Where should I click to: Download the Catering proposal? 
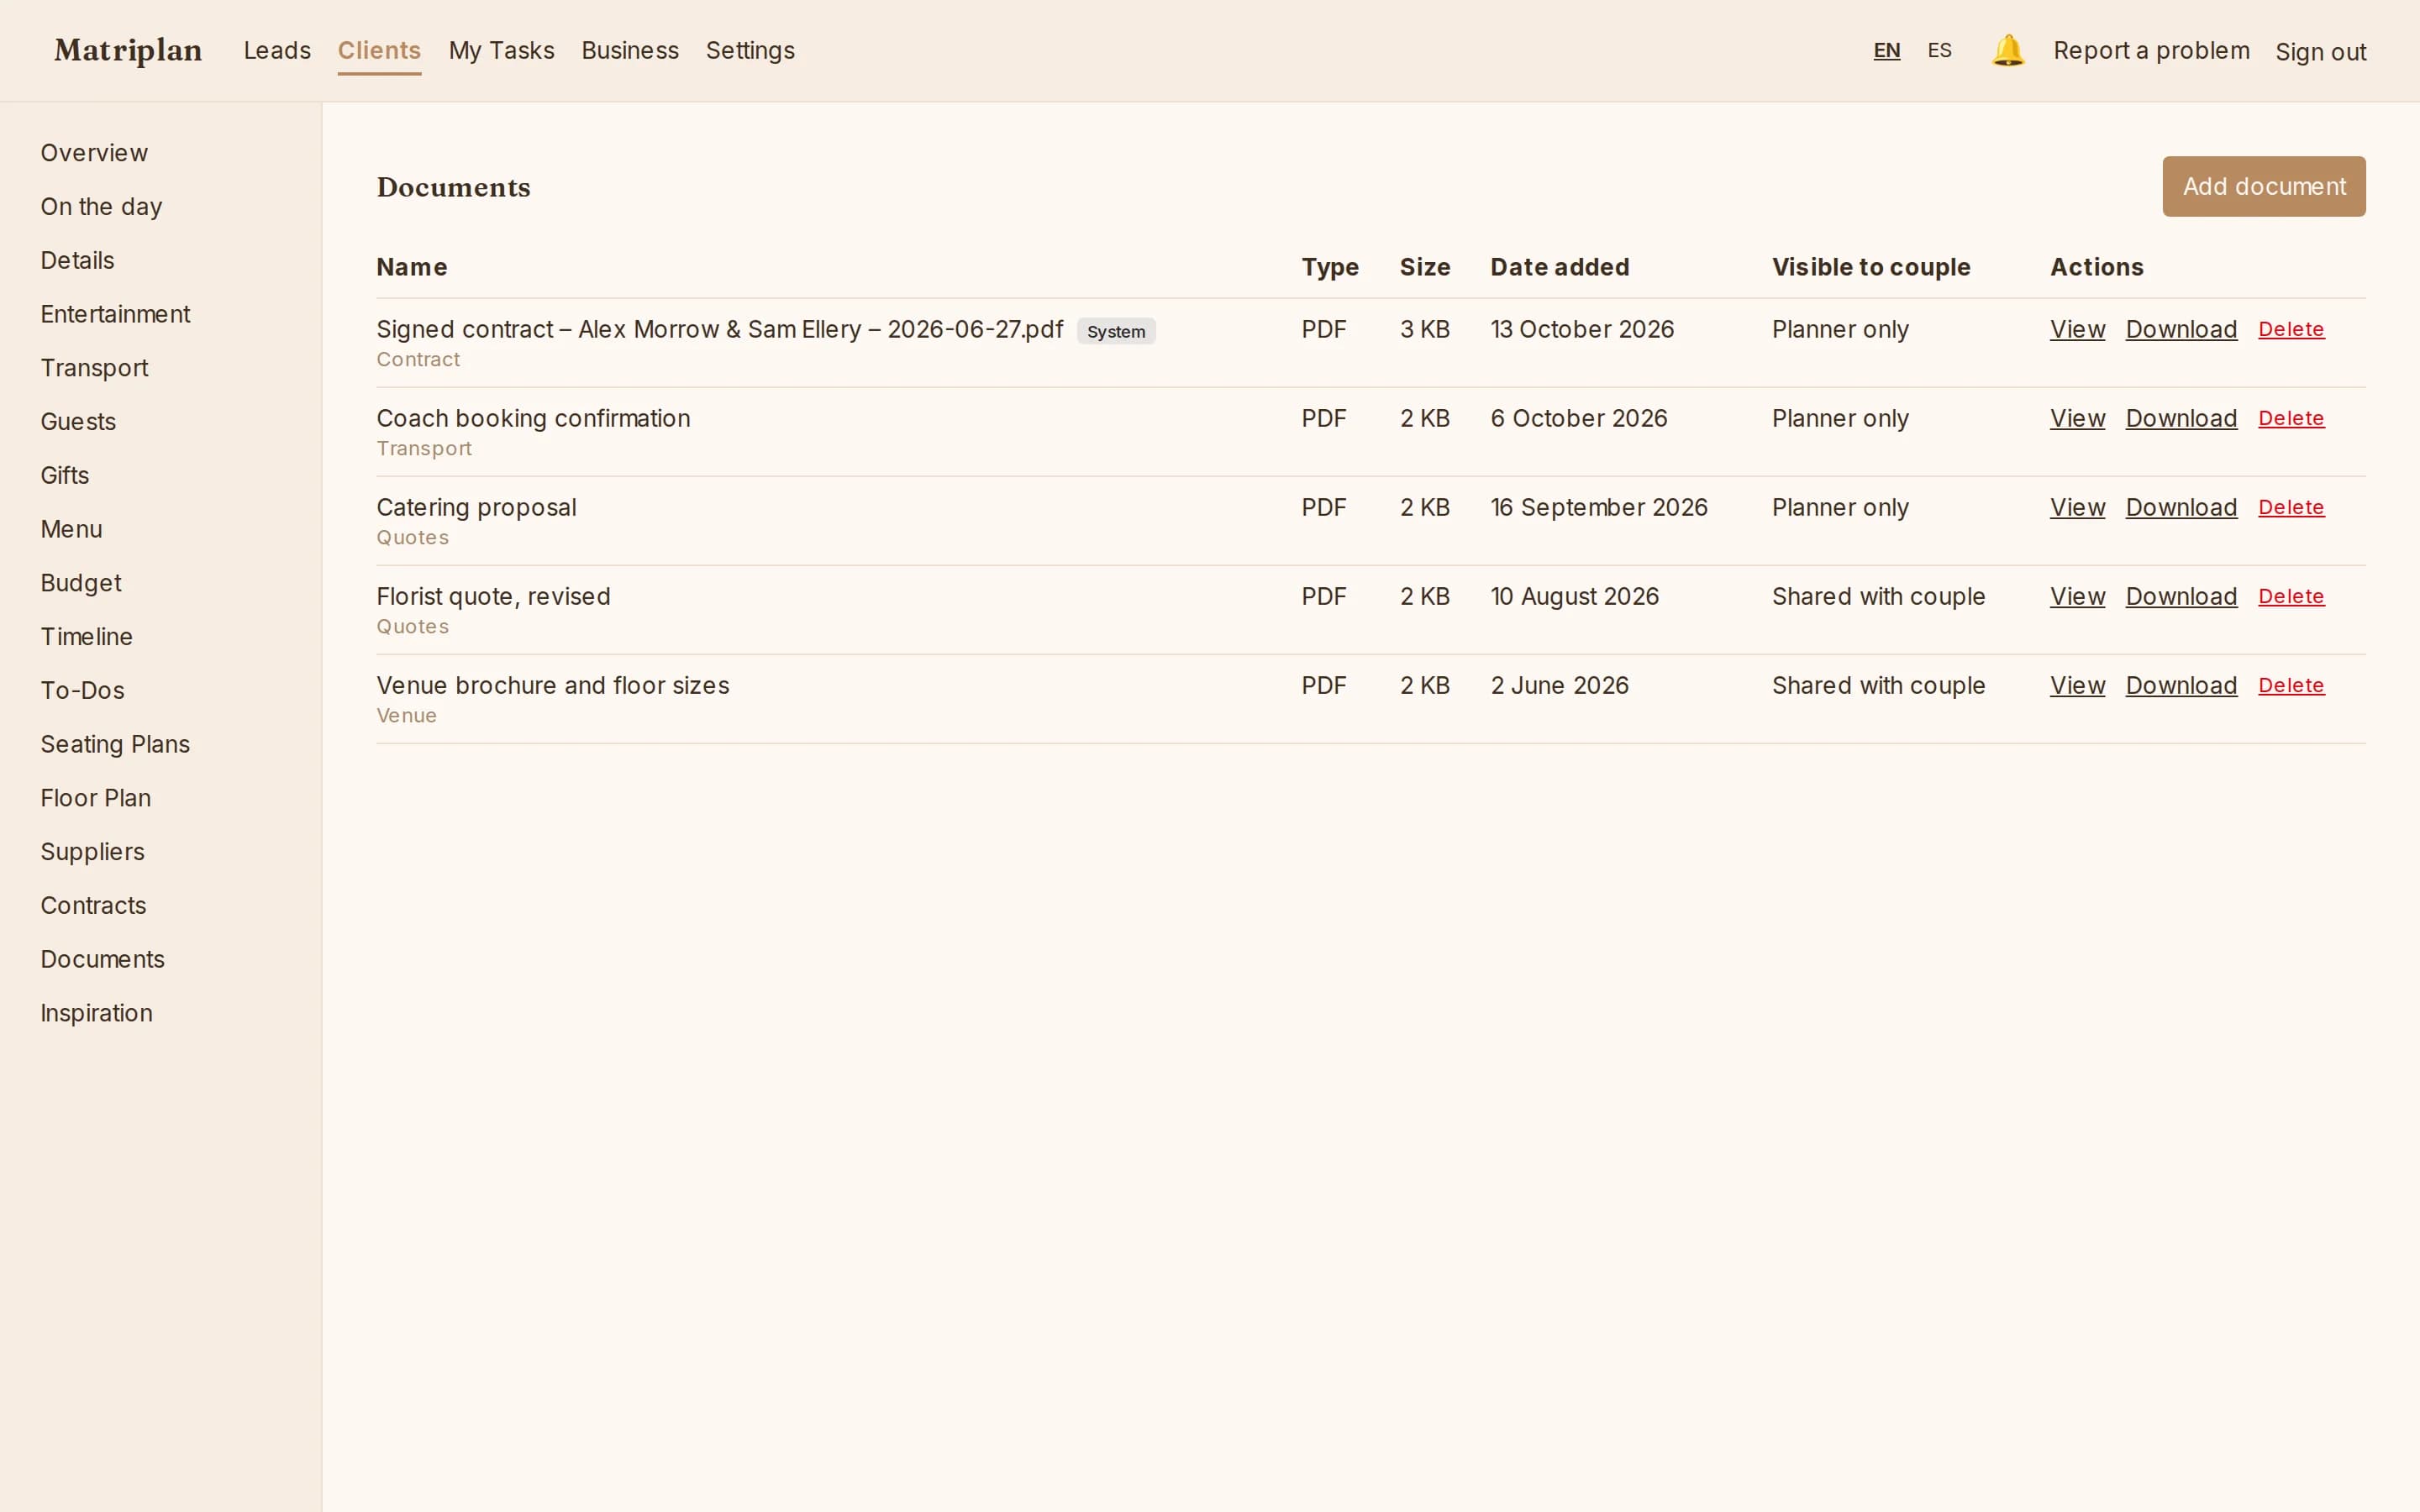tap(2181, 507)
